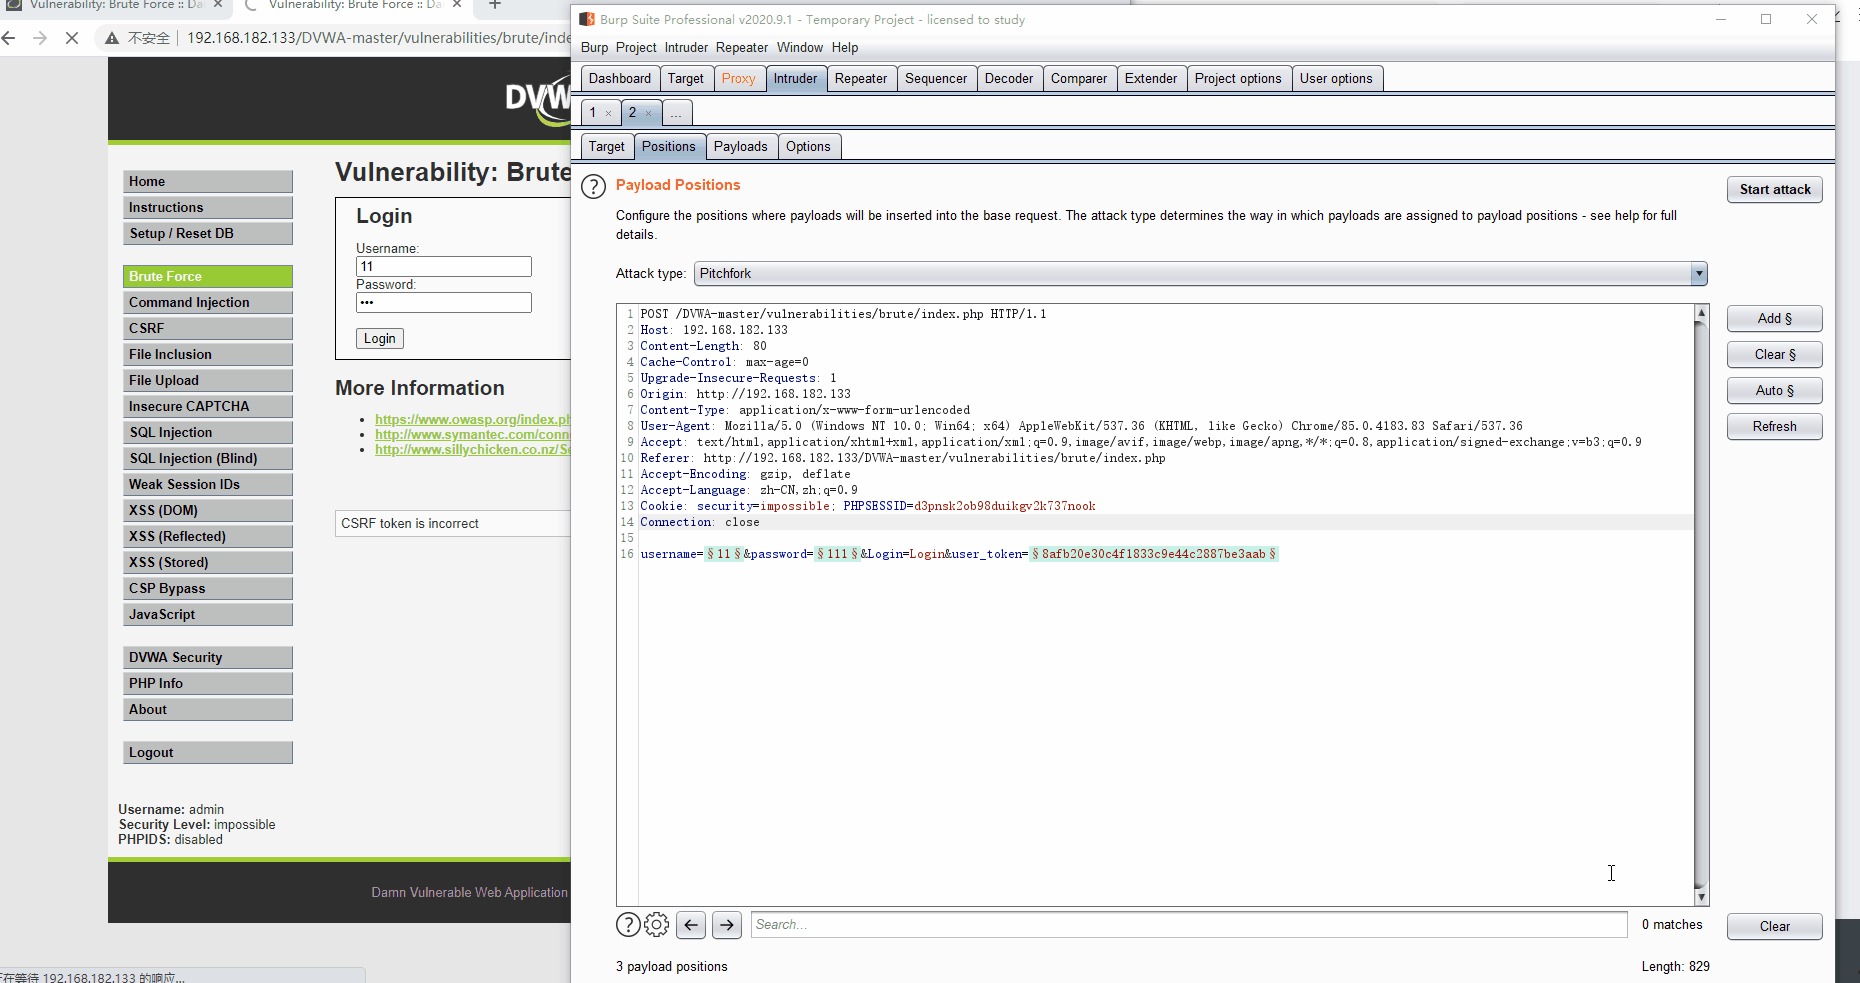
Task: Click the Auto § button
Action: [x=1775, y=391]
